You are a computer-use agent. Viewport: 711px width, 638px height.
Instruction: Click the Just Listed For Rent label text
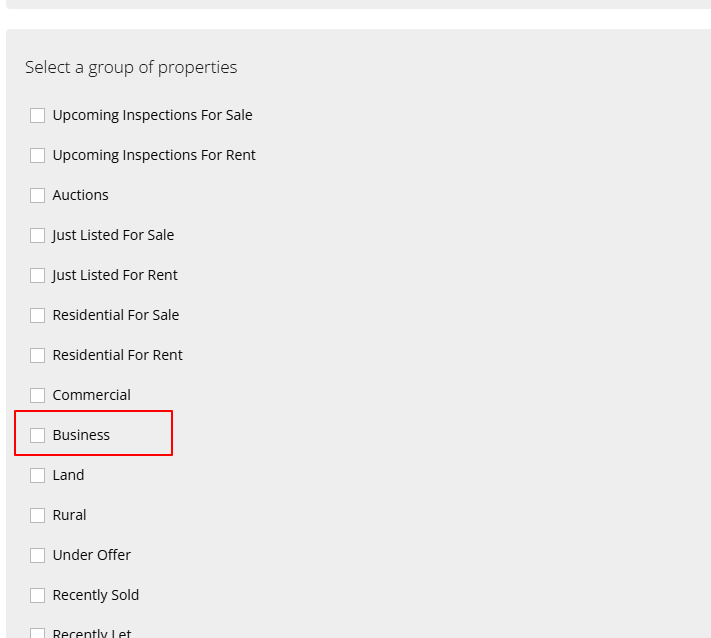(114, 275)
